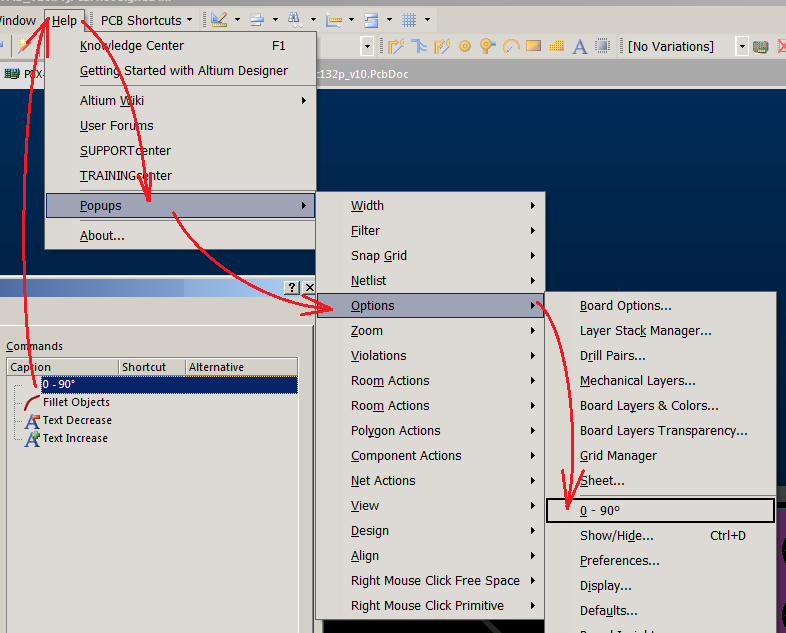Select the place polygon pour tool
Viewport: 786px width, 633px height.
pyautogui.click(x=556, y=47)
